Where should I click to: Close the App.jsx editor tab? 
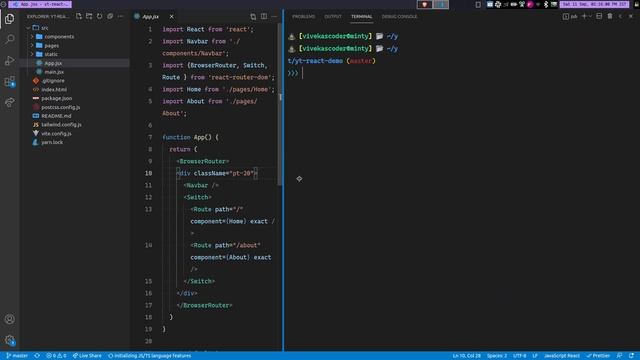[171, 16]
